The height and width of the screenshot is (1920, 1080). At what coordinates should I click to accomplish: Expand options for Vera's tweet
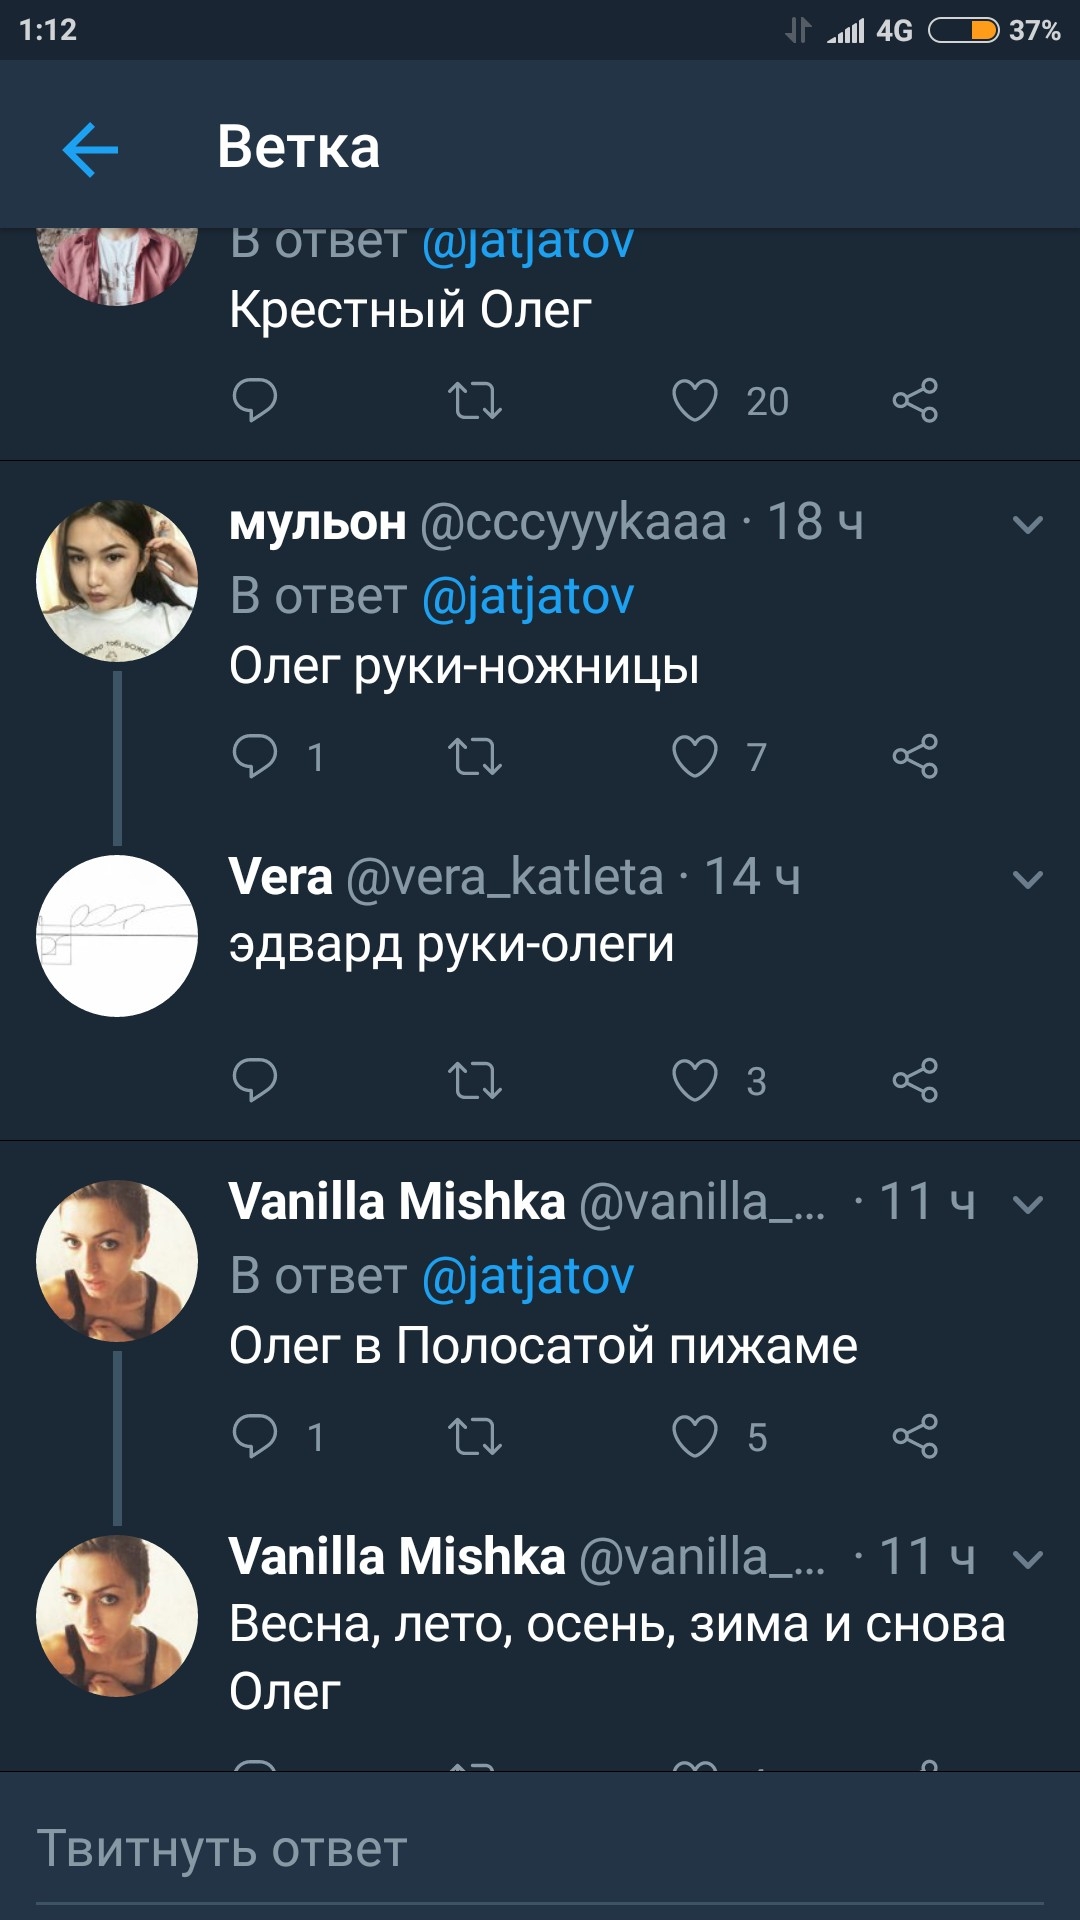(x=1028, y=880)
